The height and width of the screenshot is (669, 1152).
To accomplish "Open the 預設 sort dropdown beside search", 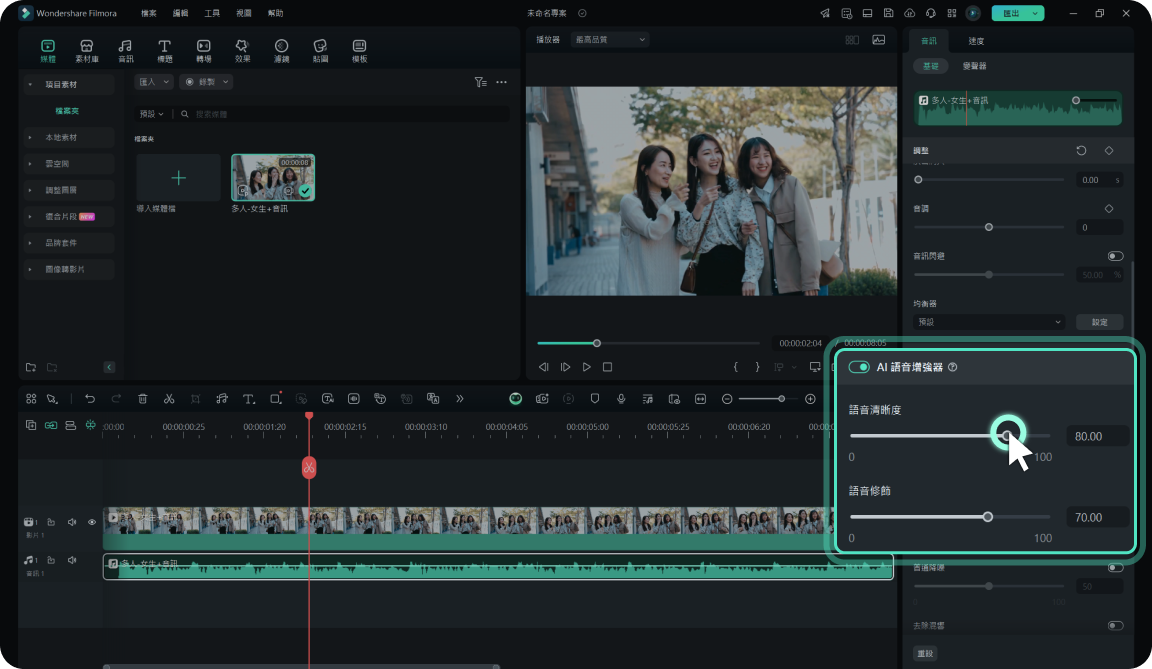I will tap(152, 114).
